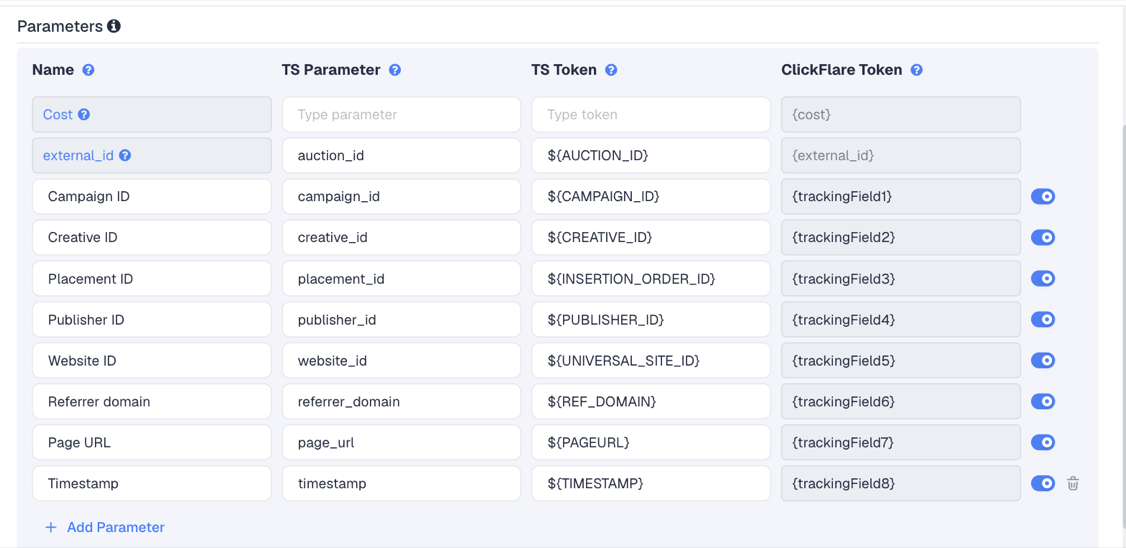Click the {trackingField3} token box

901,279
